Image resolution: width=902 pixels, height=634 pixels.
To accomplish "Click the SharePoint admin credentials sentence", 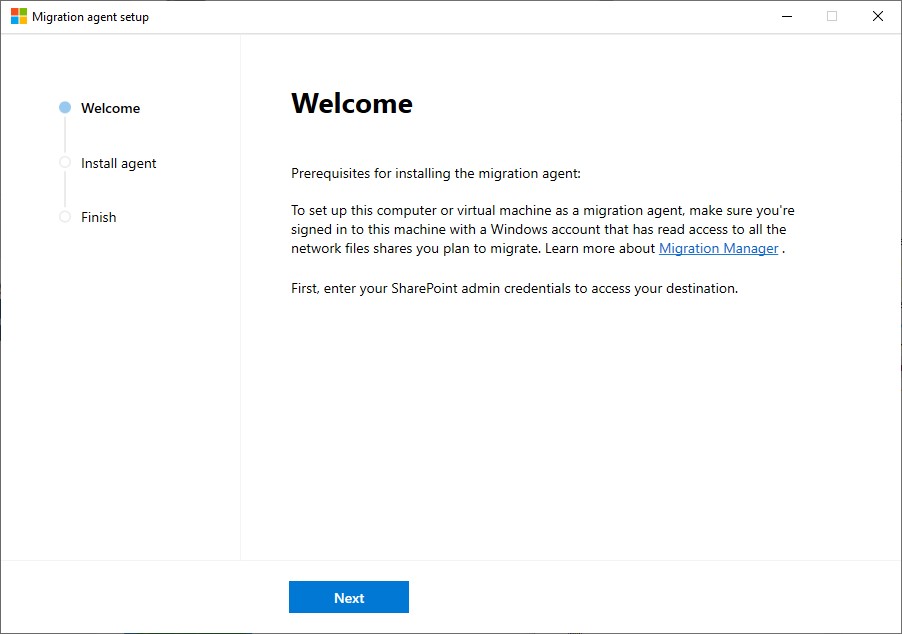I will (x=513, y=289).
